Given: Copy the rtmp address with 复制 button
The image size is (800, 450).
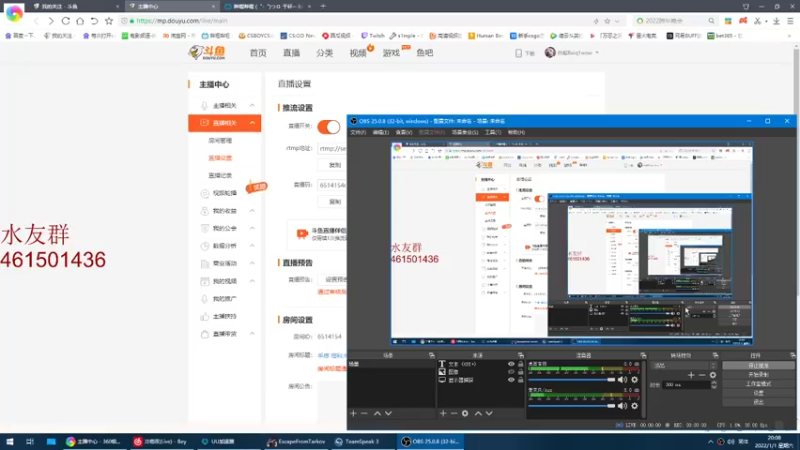Looking at the screenshot, I should pyautogui.click(x=335, y=165).
